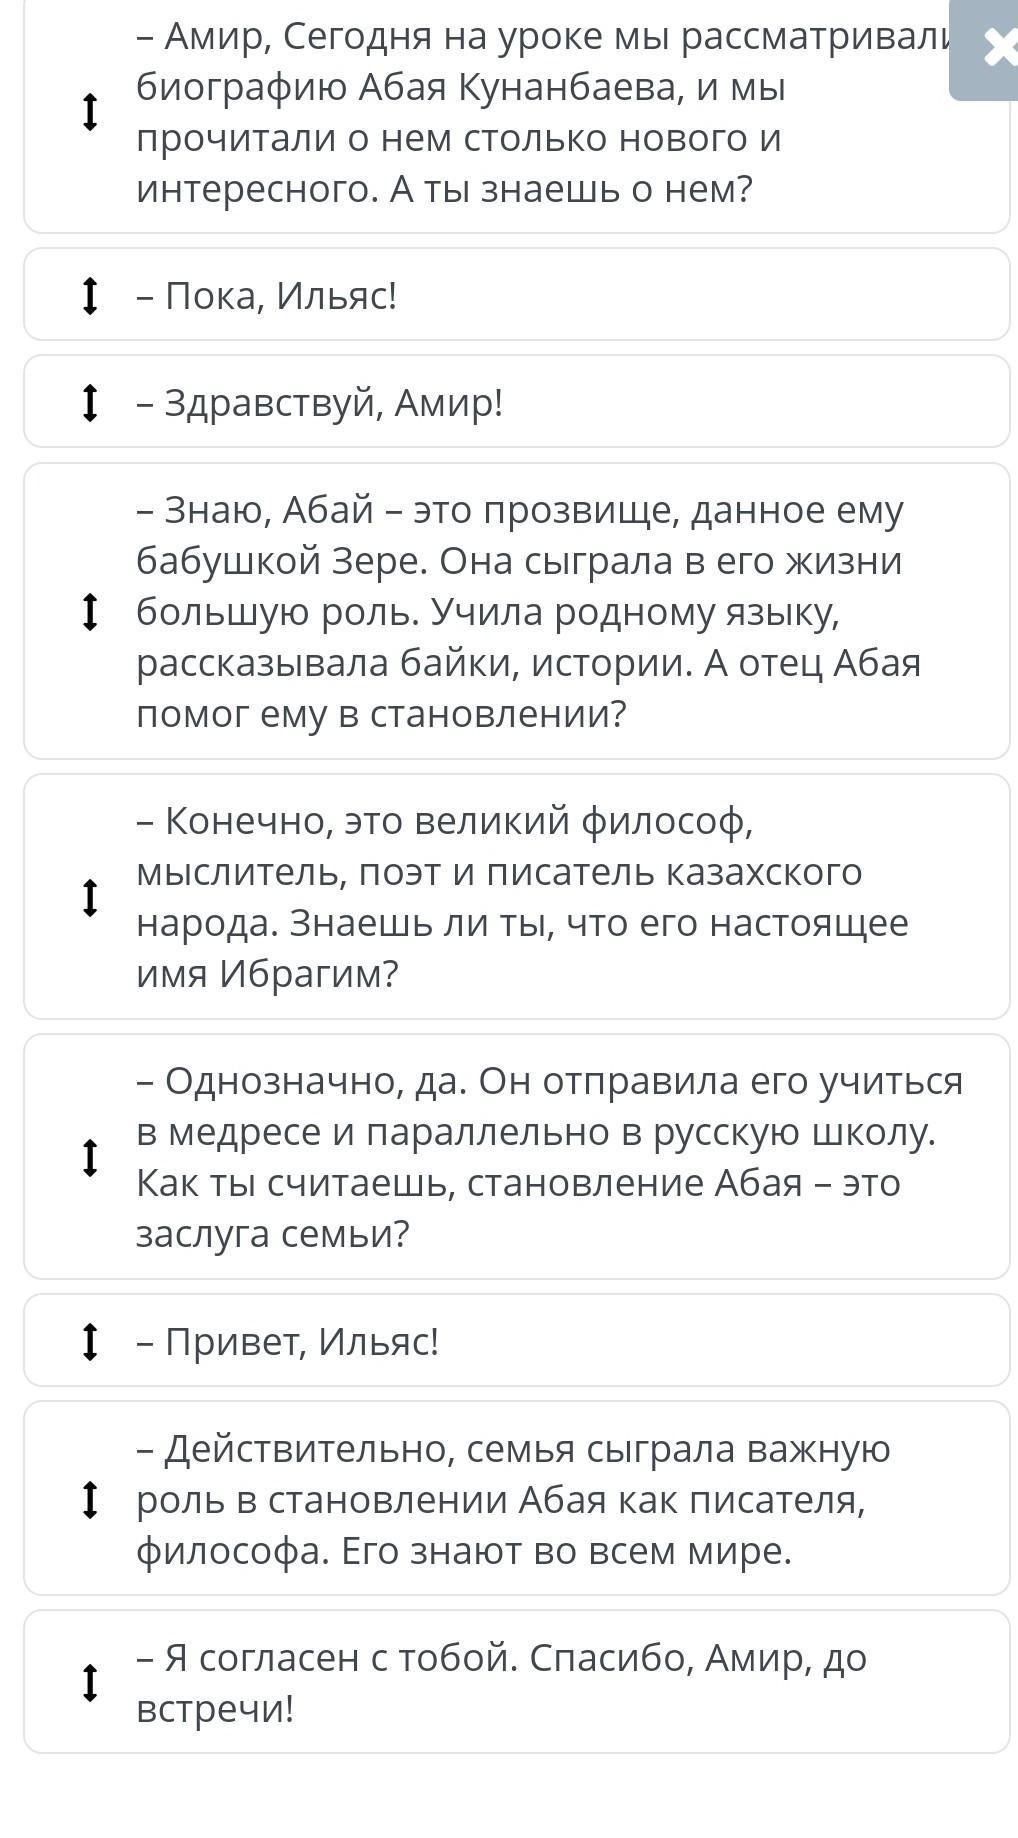Select the card mentioning имя Ибрагим
The image size is (1018, 1838).
(x=517, y=897)
